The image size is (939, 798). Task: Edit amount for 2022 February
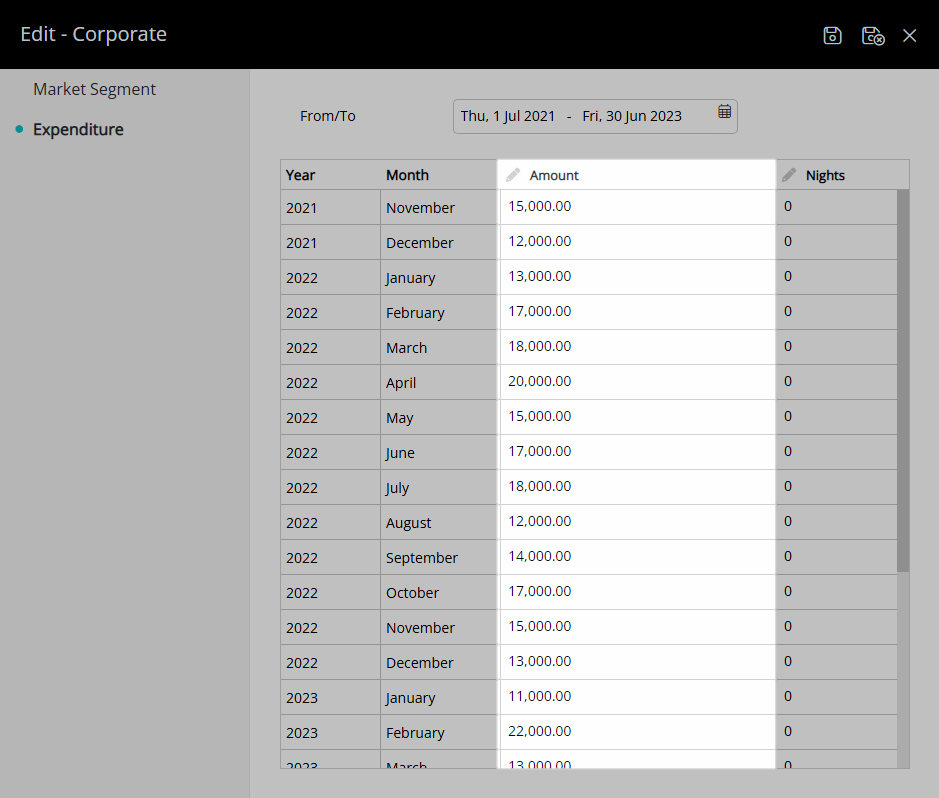pos(637,312)
